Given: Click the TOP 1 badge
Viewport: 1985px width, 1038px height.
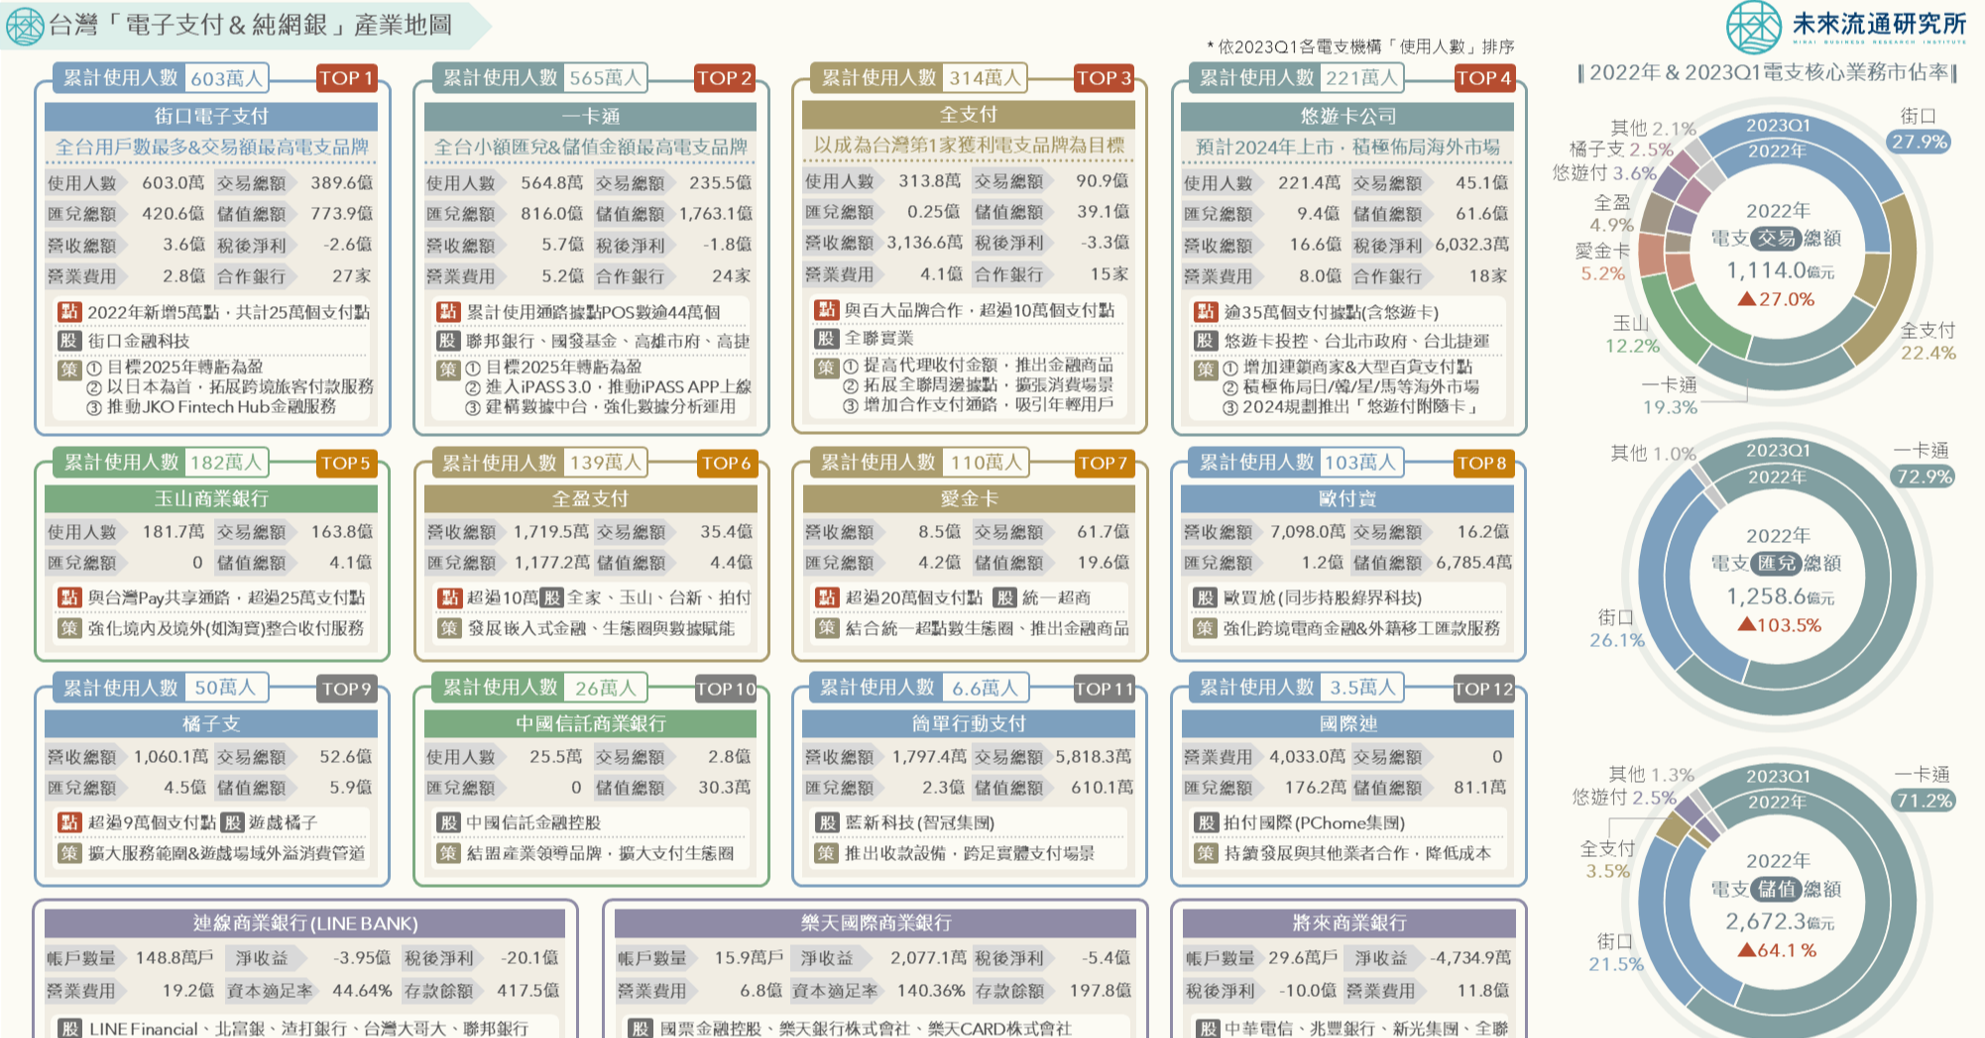Looking at the screenshot, I should point(346,78).
